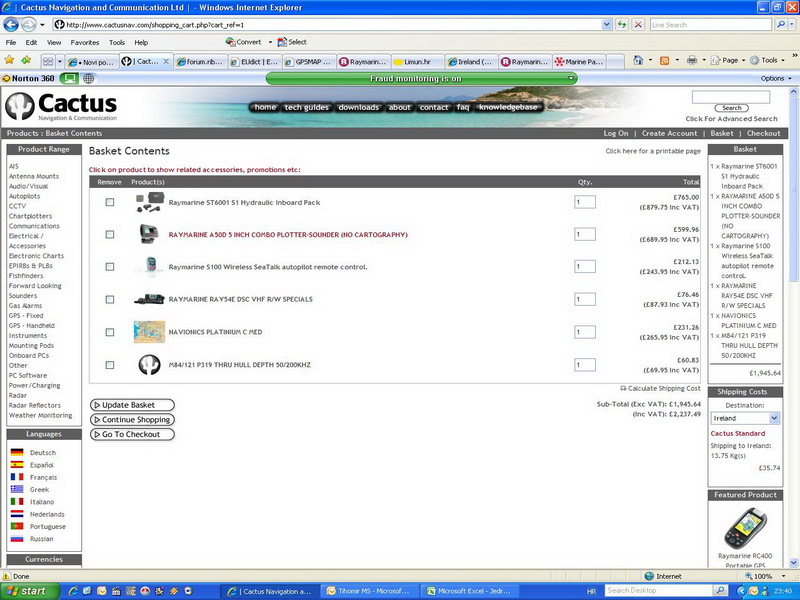Click the Navionics Platinium map thumbnail
This screenshot has height=600, width=800.
point(149,332)
